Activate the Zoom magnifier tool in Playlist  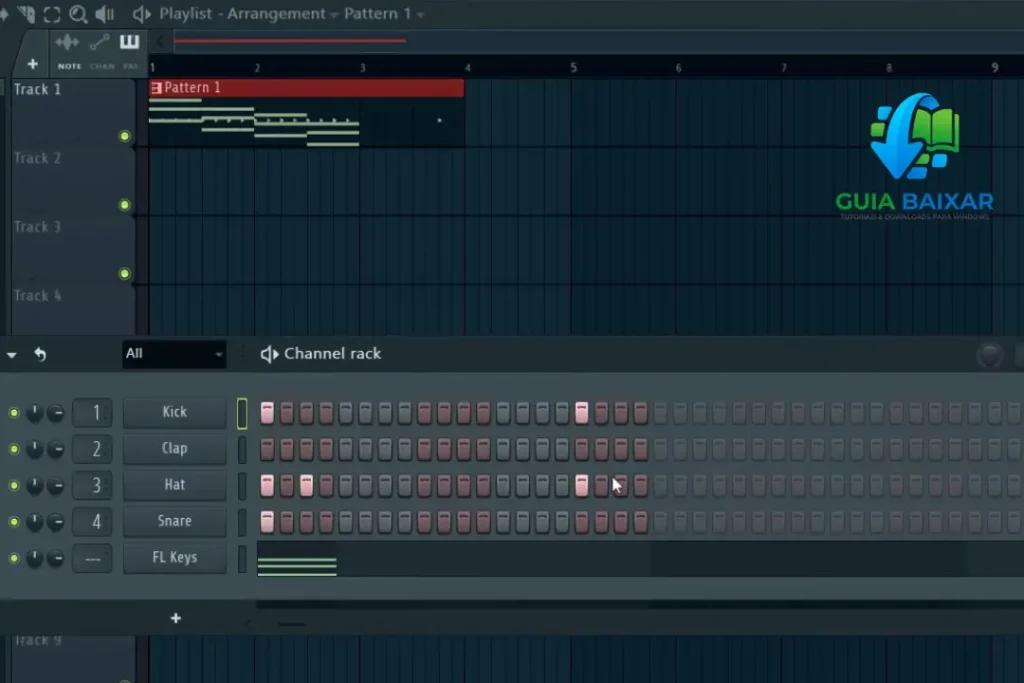coord(78,14)
